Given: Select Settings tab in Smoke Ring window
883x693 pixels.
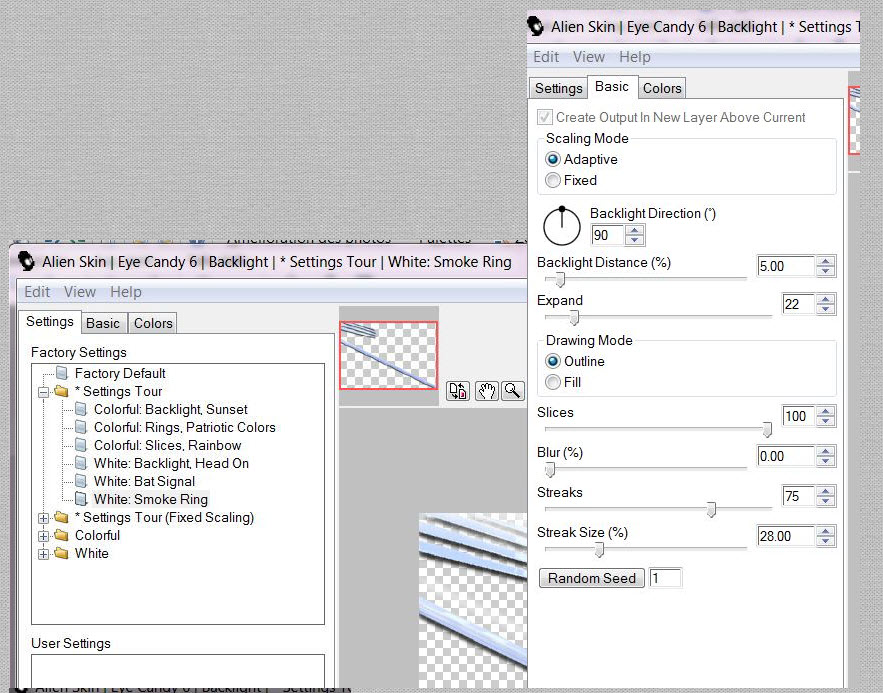Looking at the screenshot, I should click(50, 321).
